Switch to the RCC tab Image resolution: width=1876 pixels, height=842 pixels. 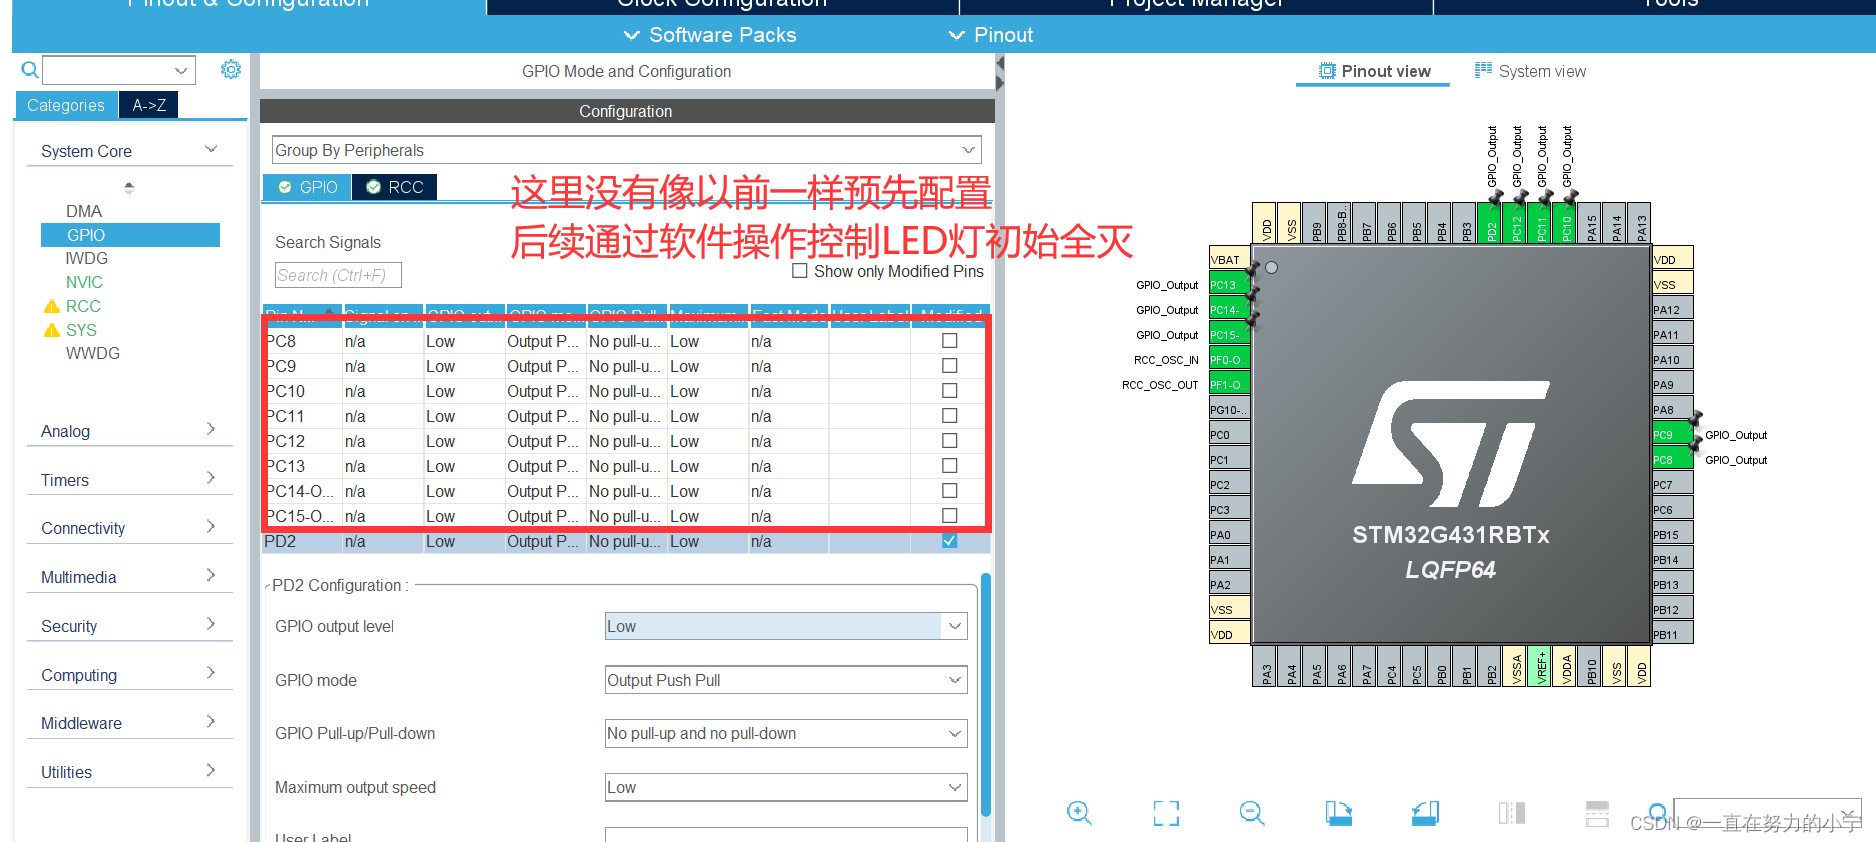point(395,187)
